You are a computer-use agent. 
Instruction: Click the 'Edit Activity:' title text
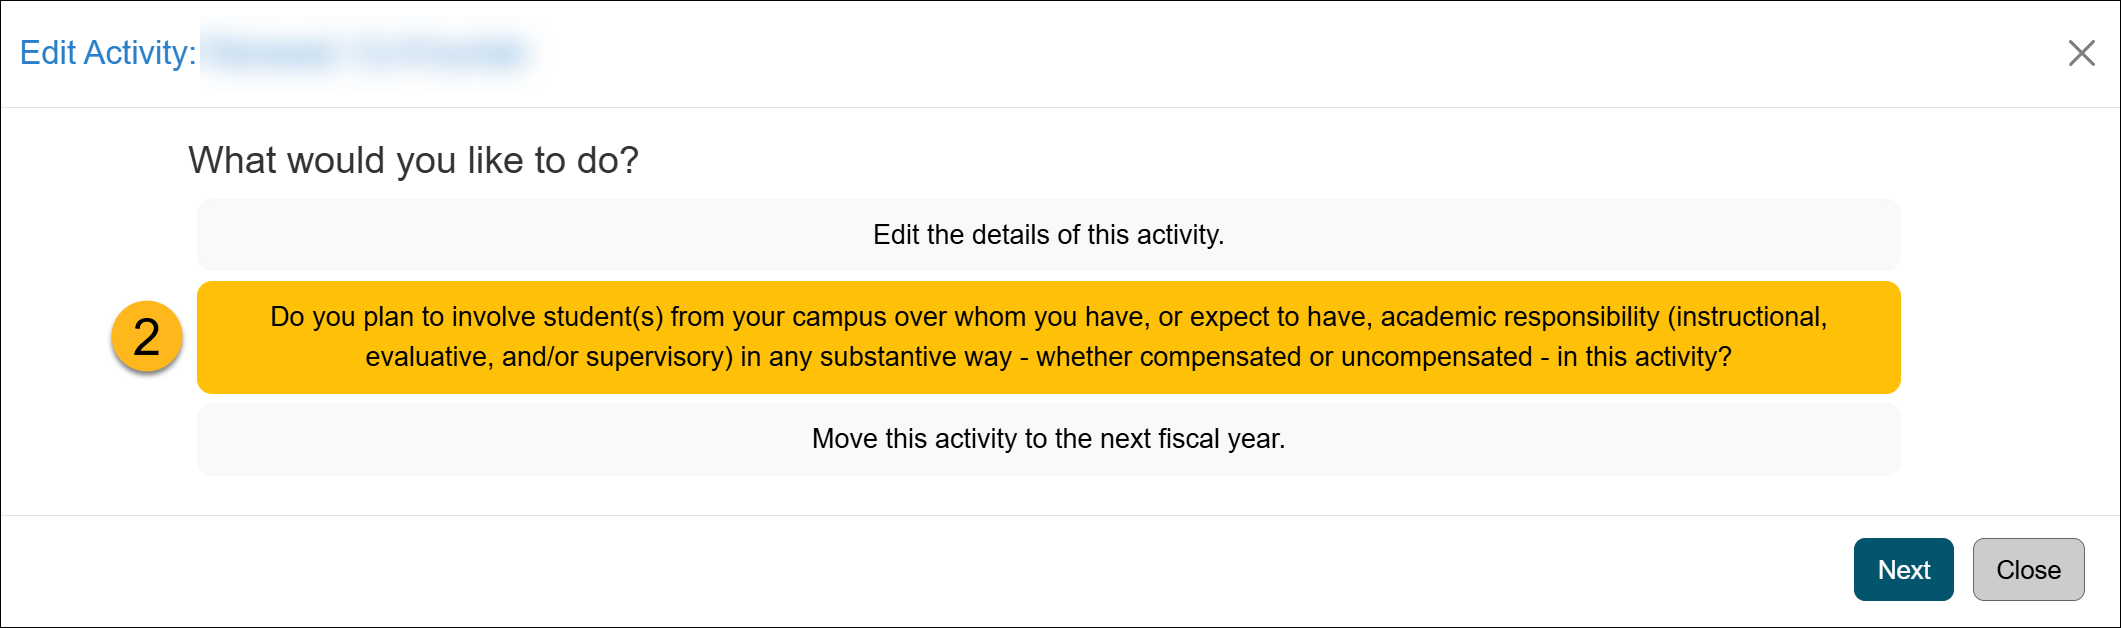[108, 53]
